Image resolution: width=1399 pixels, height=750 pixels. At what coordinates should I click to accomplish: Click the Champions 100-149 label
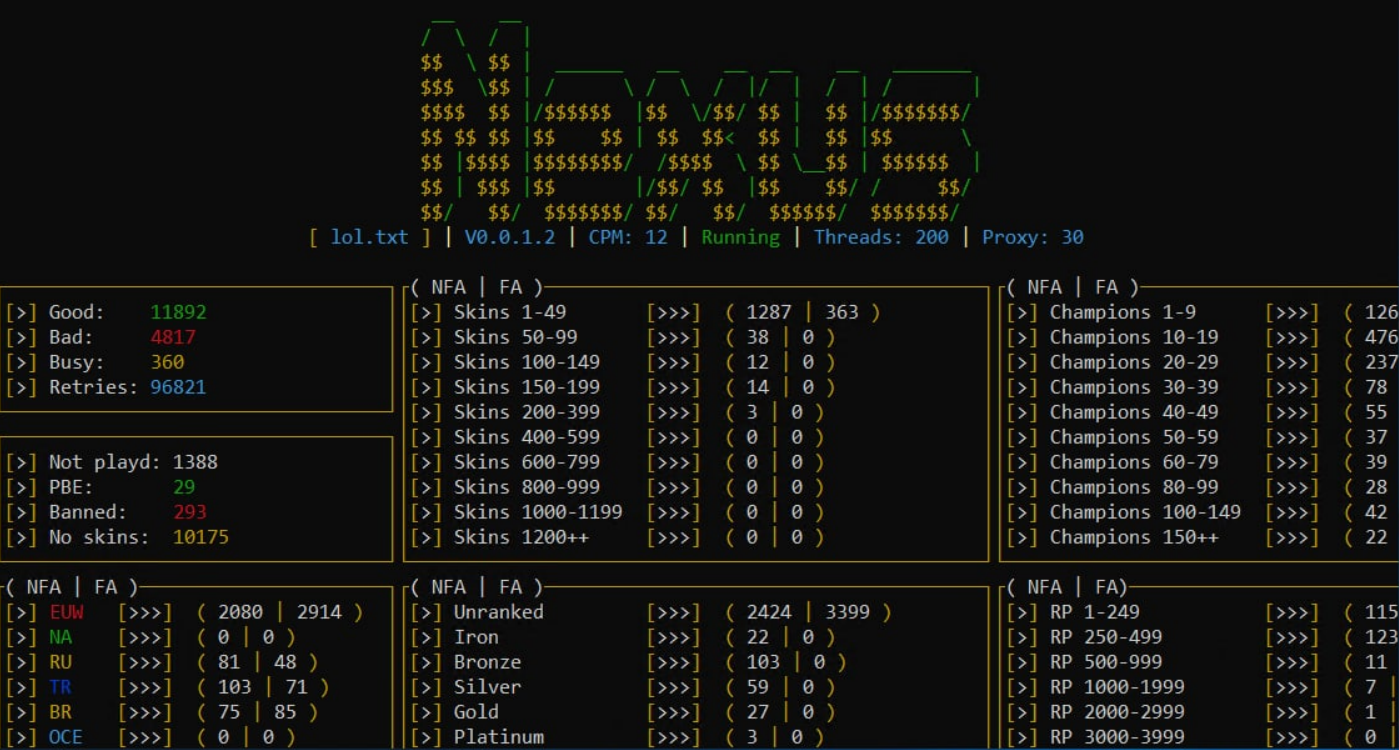coord(1145,512)
